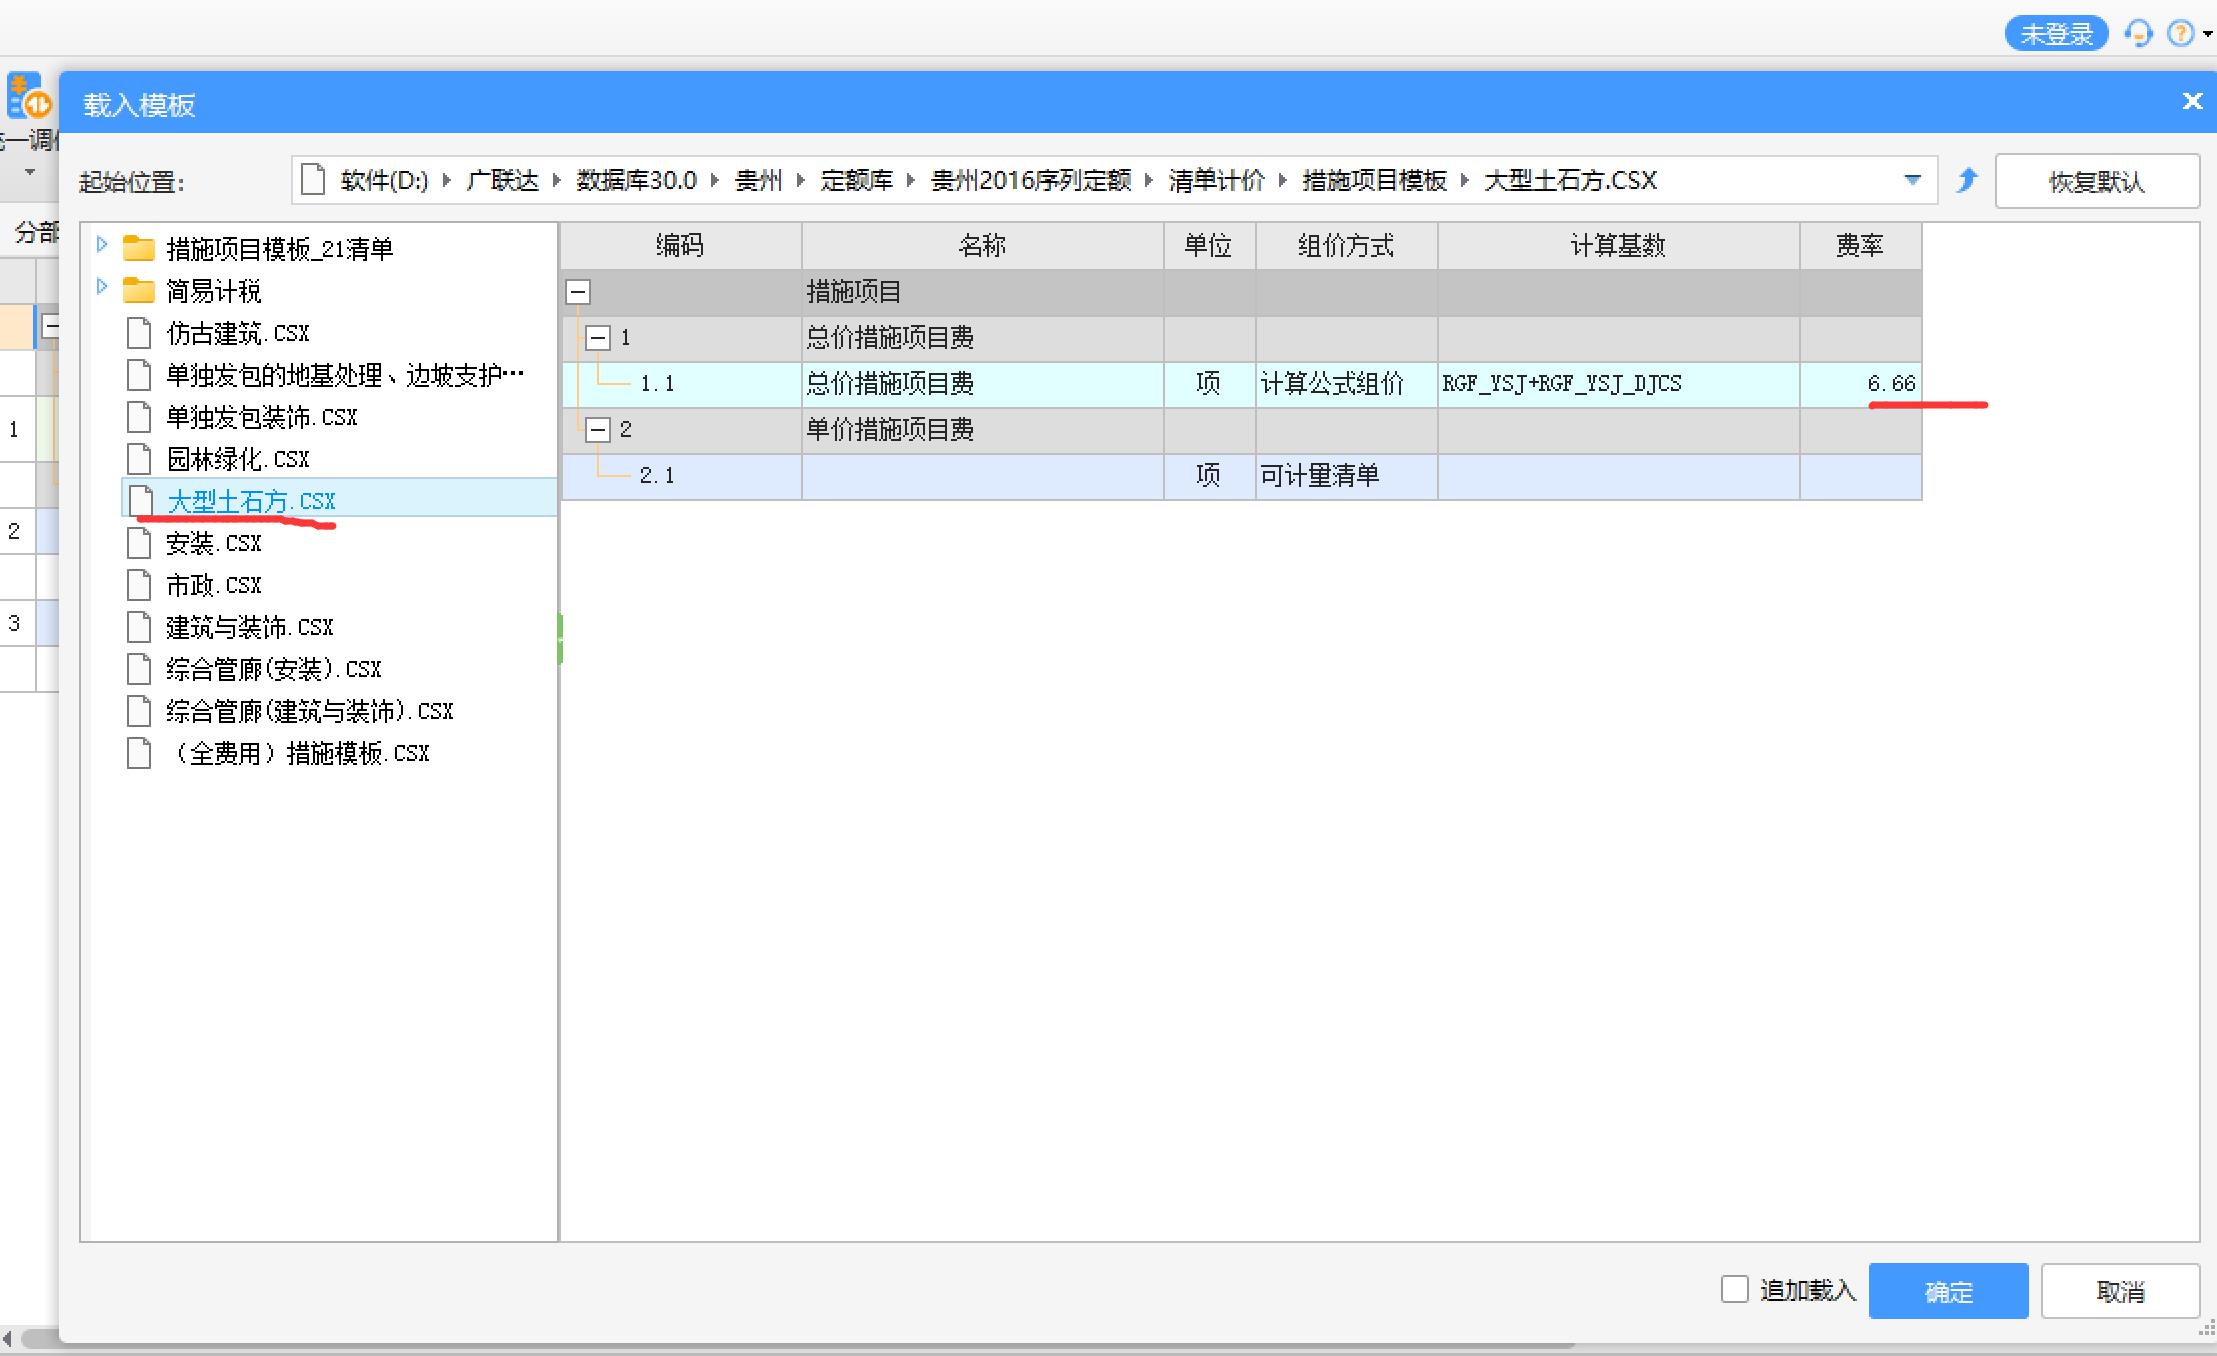Click file icon beside （全费用）措施模板.CSX

click(139, 752)
